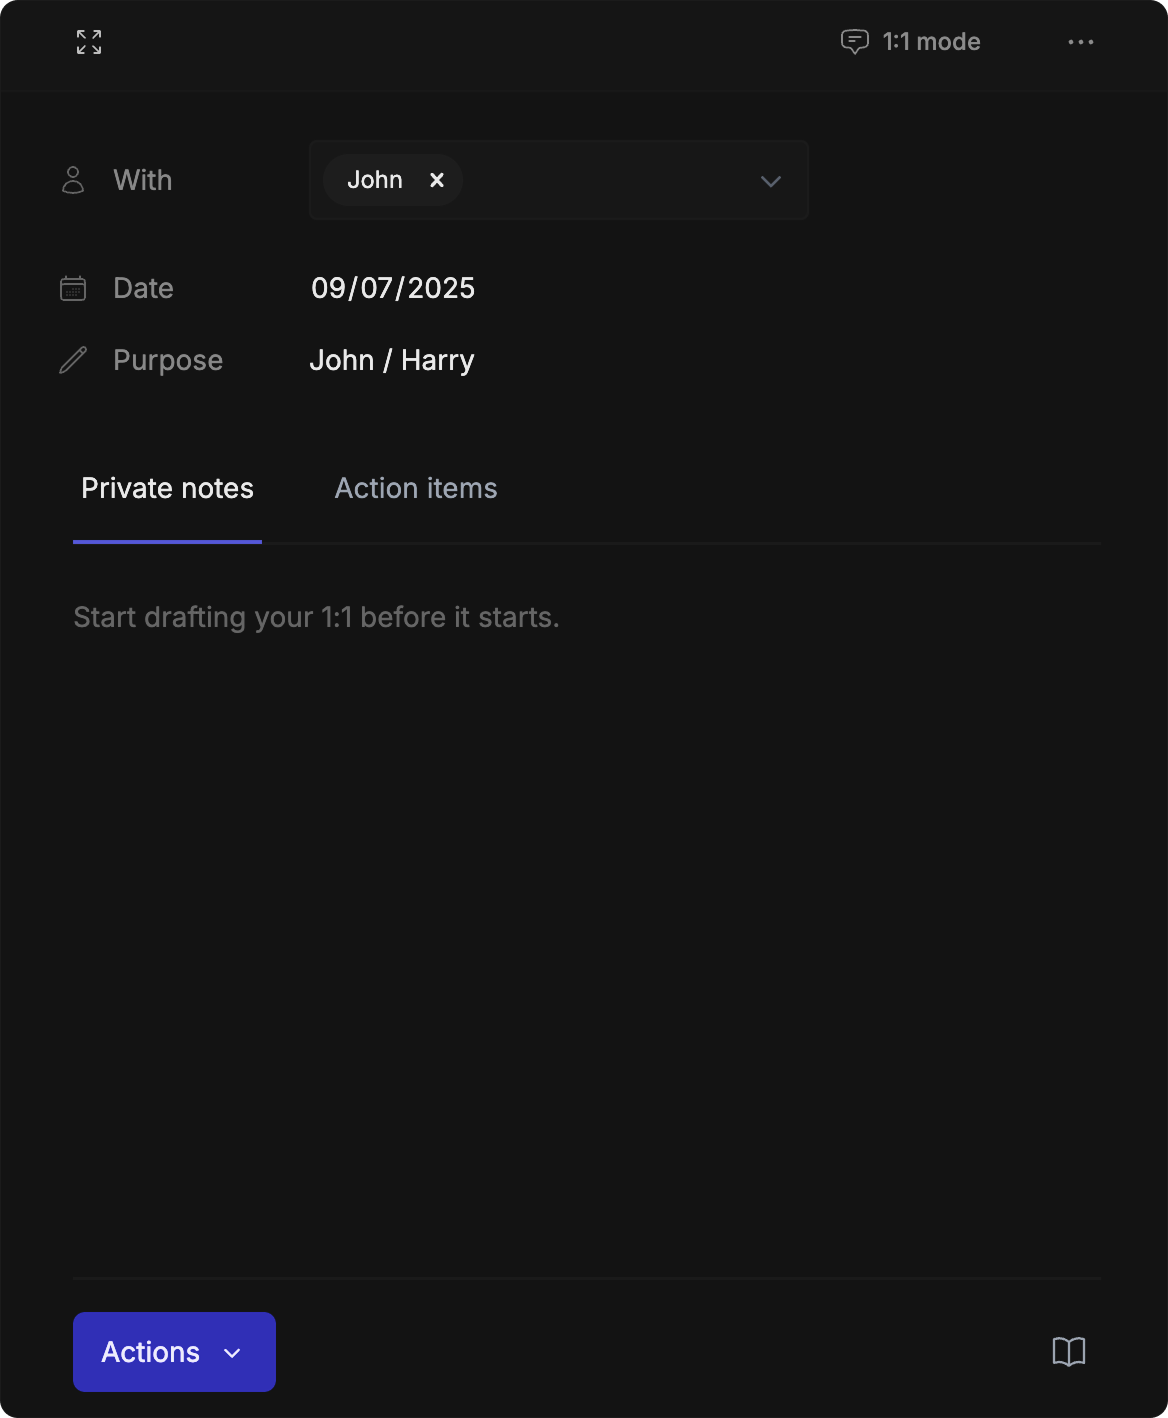Screen dimensions: 1168x1418
Task: Toggle 1:1 mode label
Action: 931,42
